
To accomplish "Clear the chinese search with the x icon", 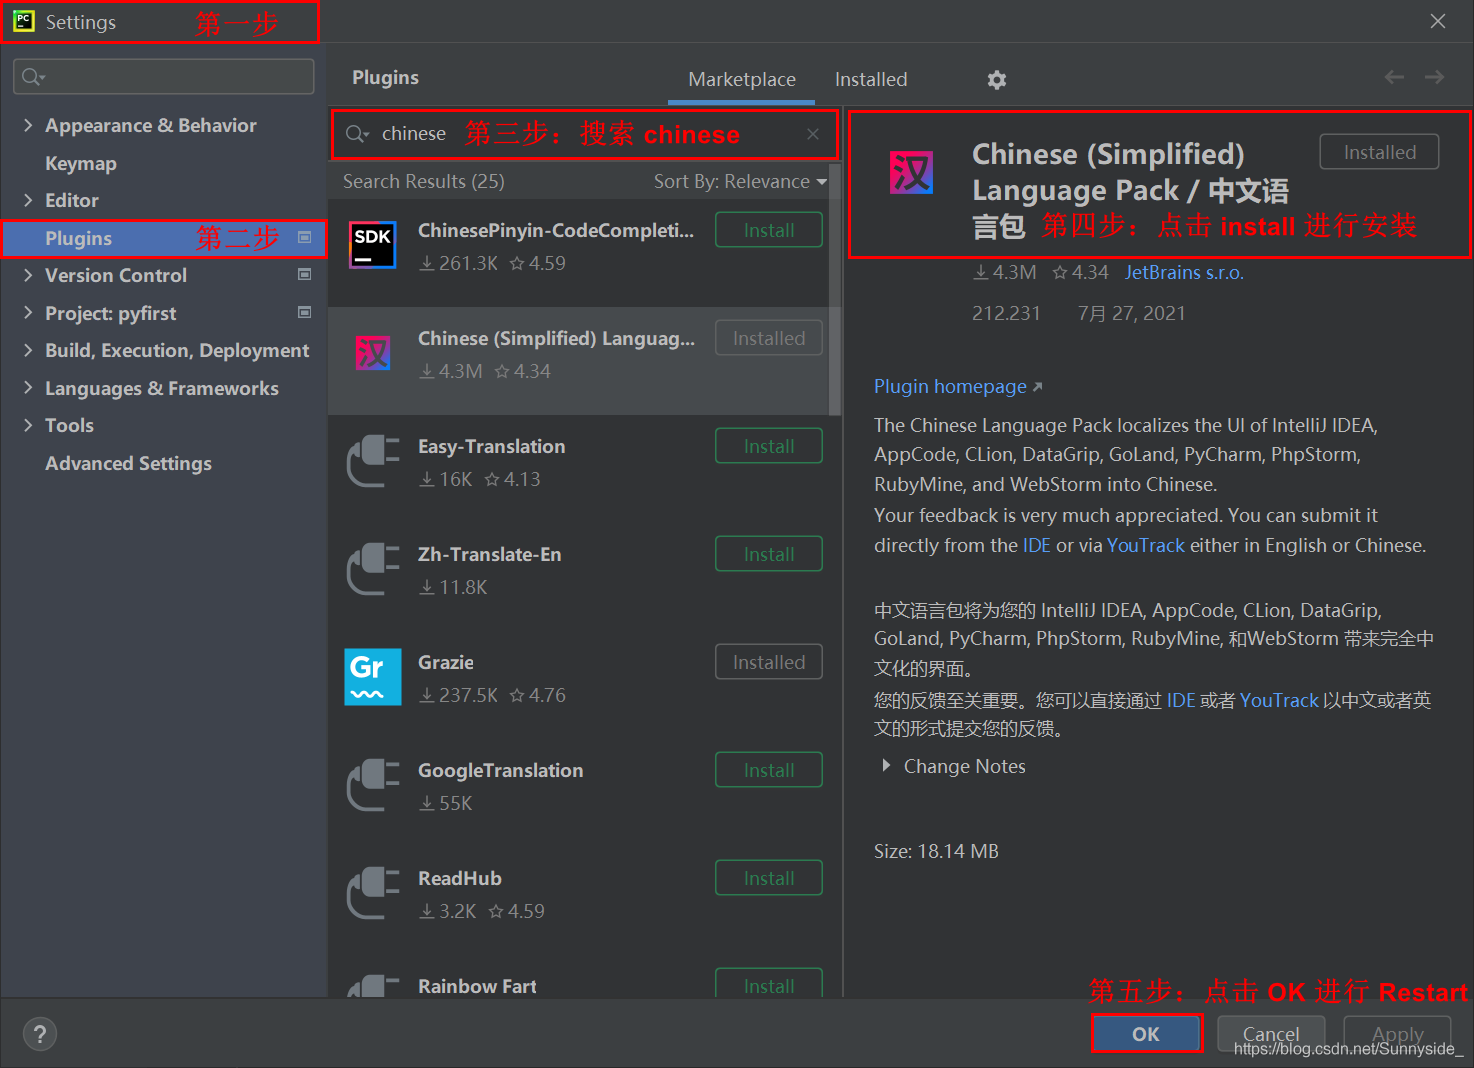I will [x=812, y=133].
